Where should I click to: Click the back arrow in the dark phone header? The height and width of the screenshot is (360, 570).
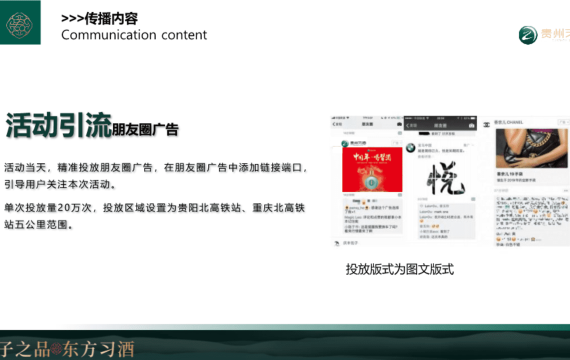tap(408, 125)
